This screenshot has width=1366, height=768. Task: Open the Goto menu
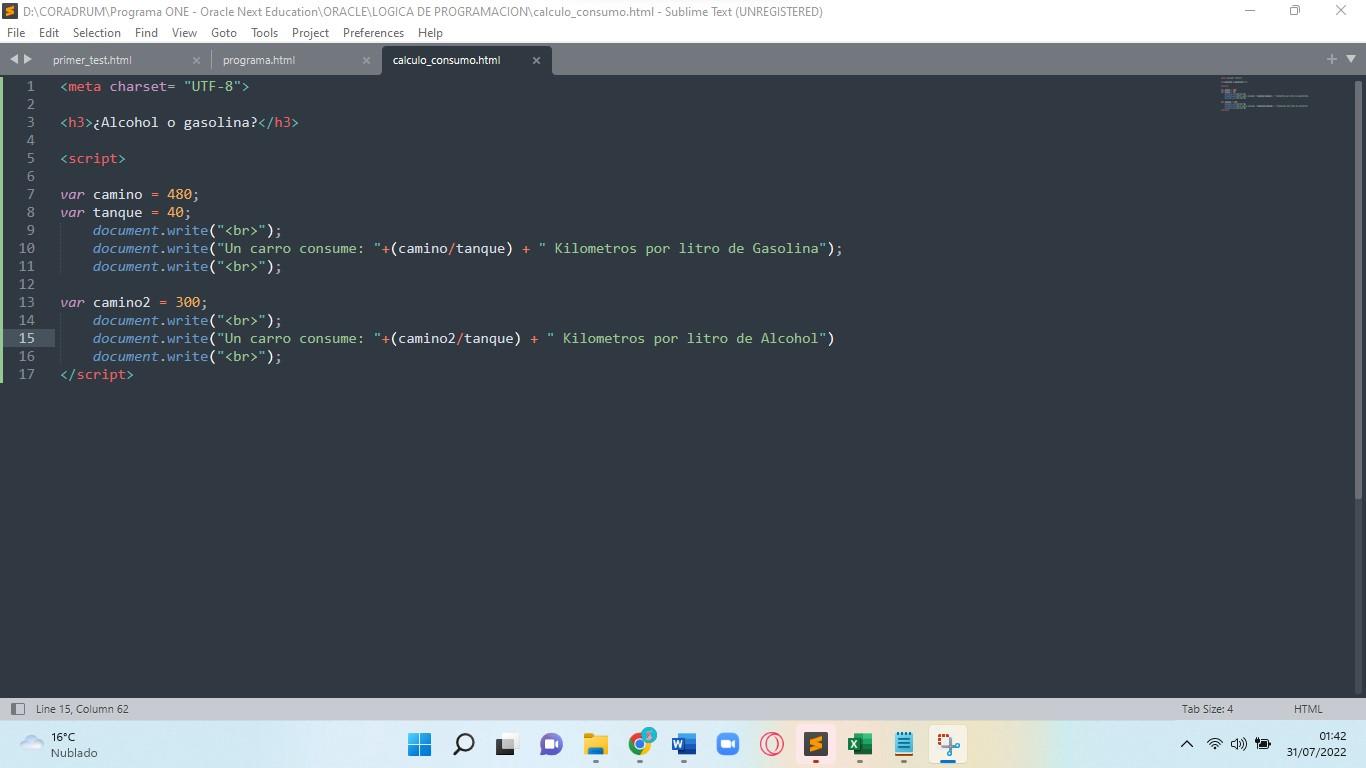point(224,32)
